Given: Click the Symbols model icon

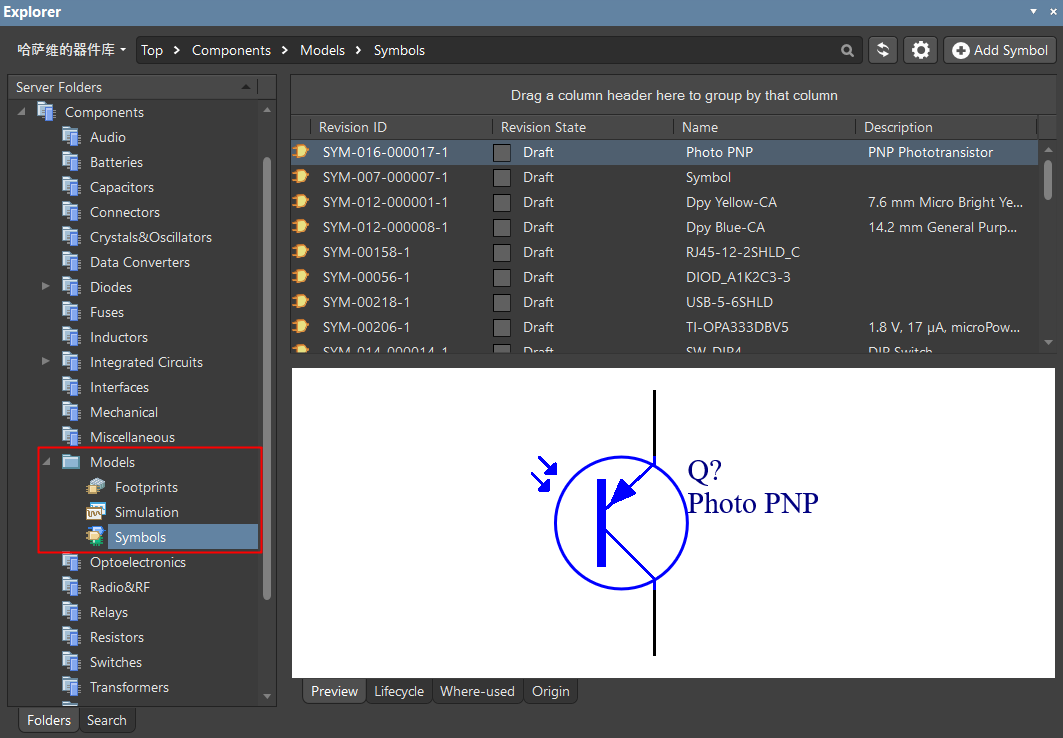Looking at the screenshot, I should pos(96,537).
